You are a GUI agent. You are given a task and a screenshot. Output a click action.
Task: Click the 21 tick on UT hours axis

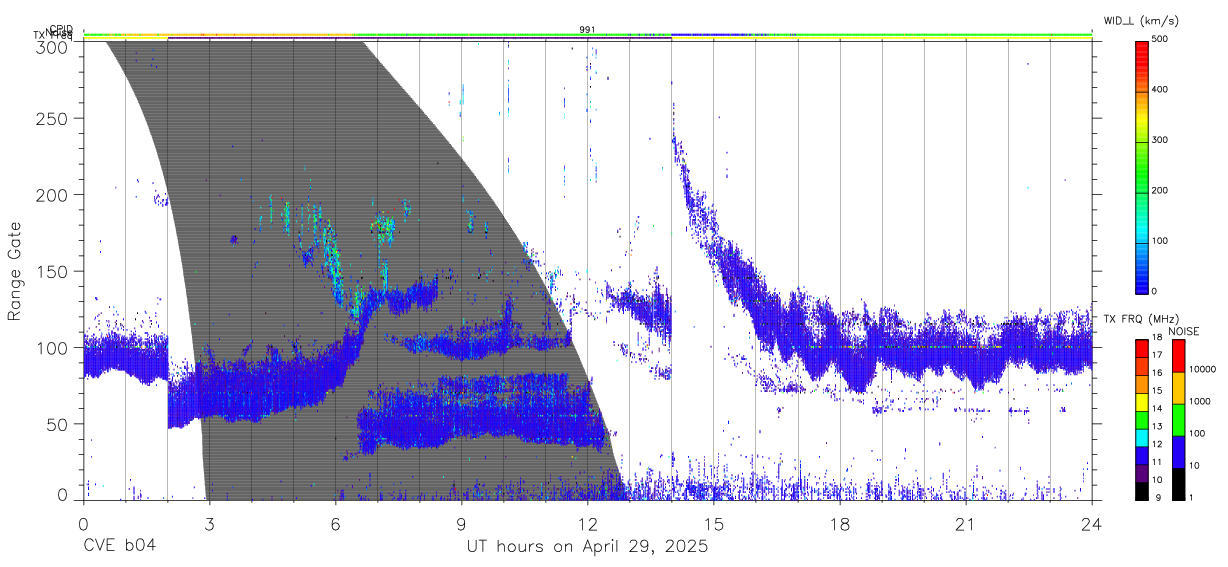966,525
